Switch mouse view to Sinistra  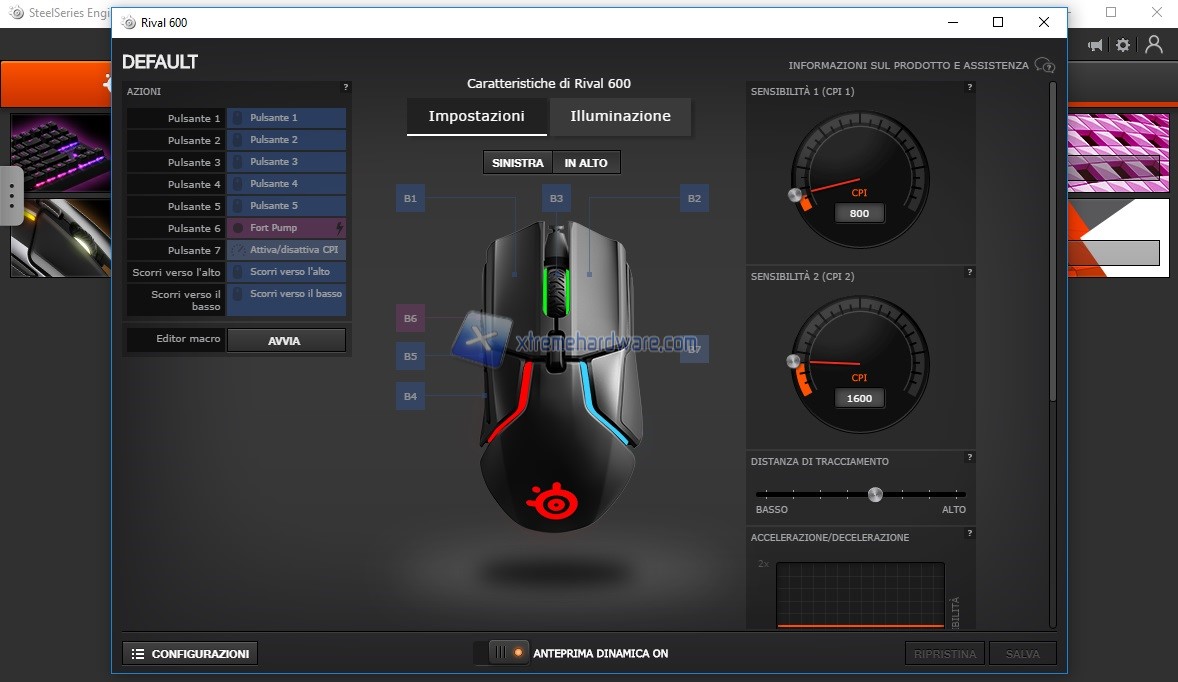517,163
